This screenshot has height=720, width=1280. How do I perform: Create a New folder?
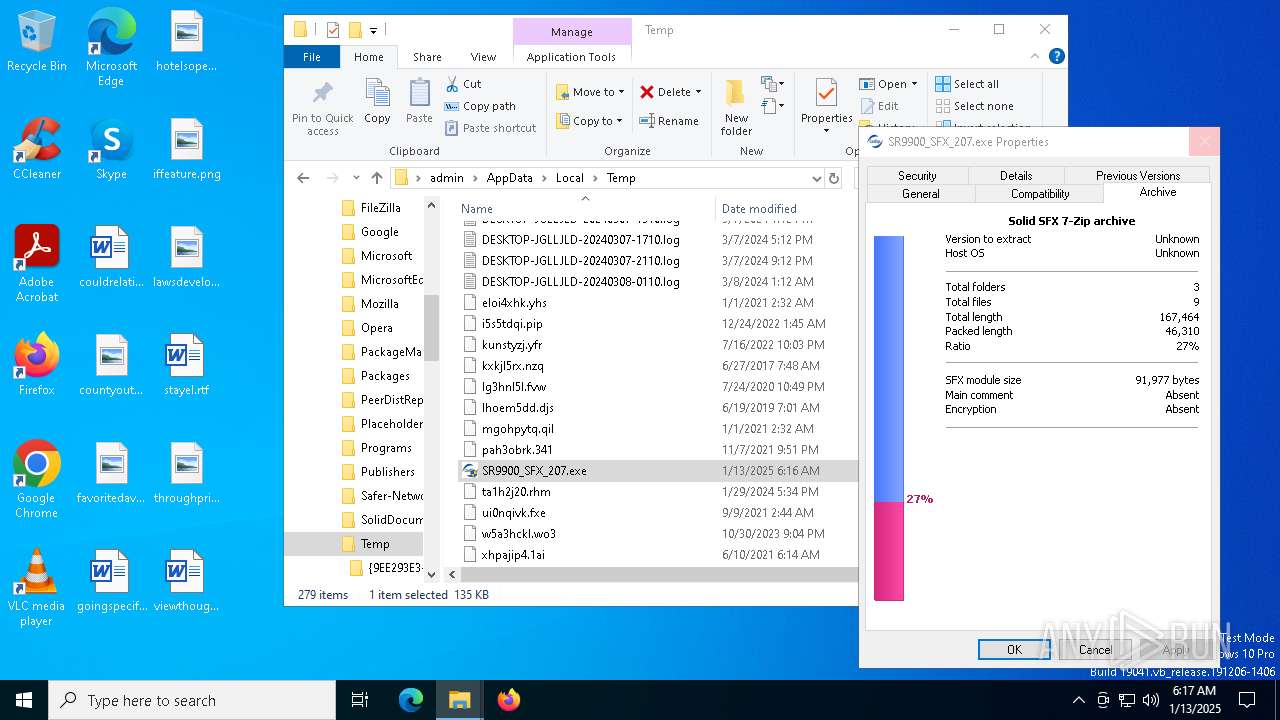point(736,108)
